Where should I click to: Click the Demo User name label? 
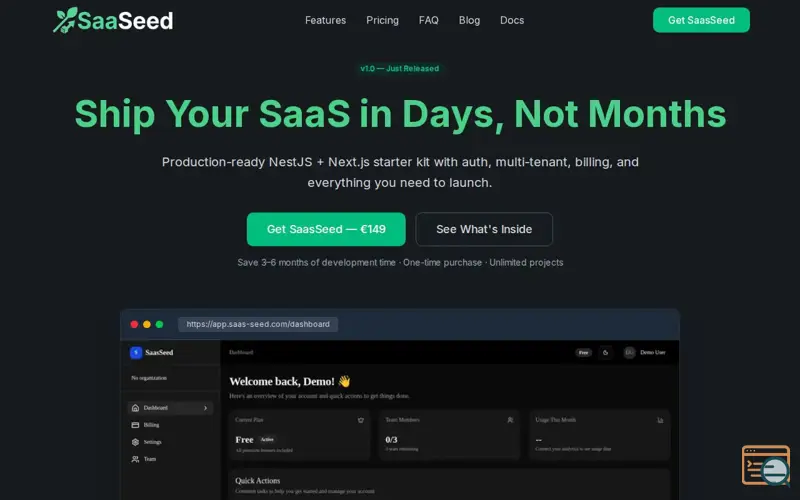pyautogui.click(x=653, y=353)
